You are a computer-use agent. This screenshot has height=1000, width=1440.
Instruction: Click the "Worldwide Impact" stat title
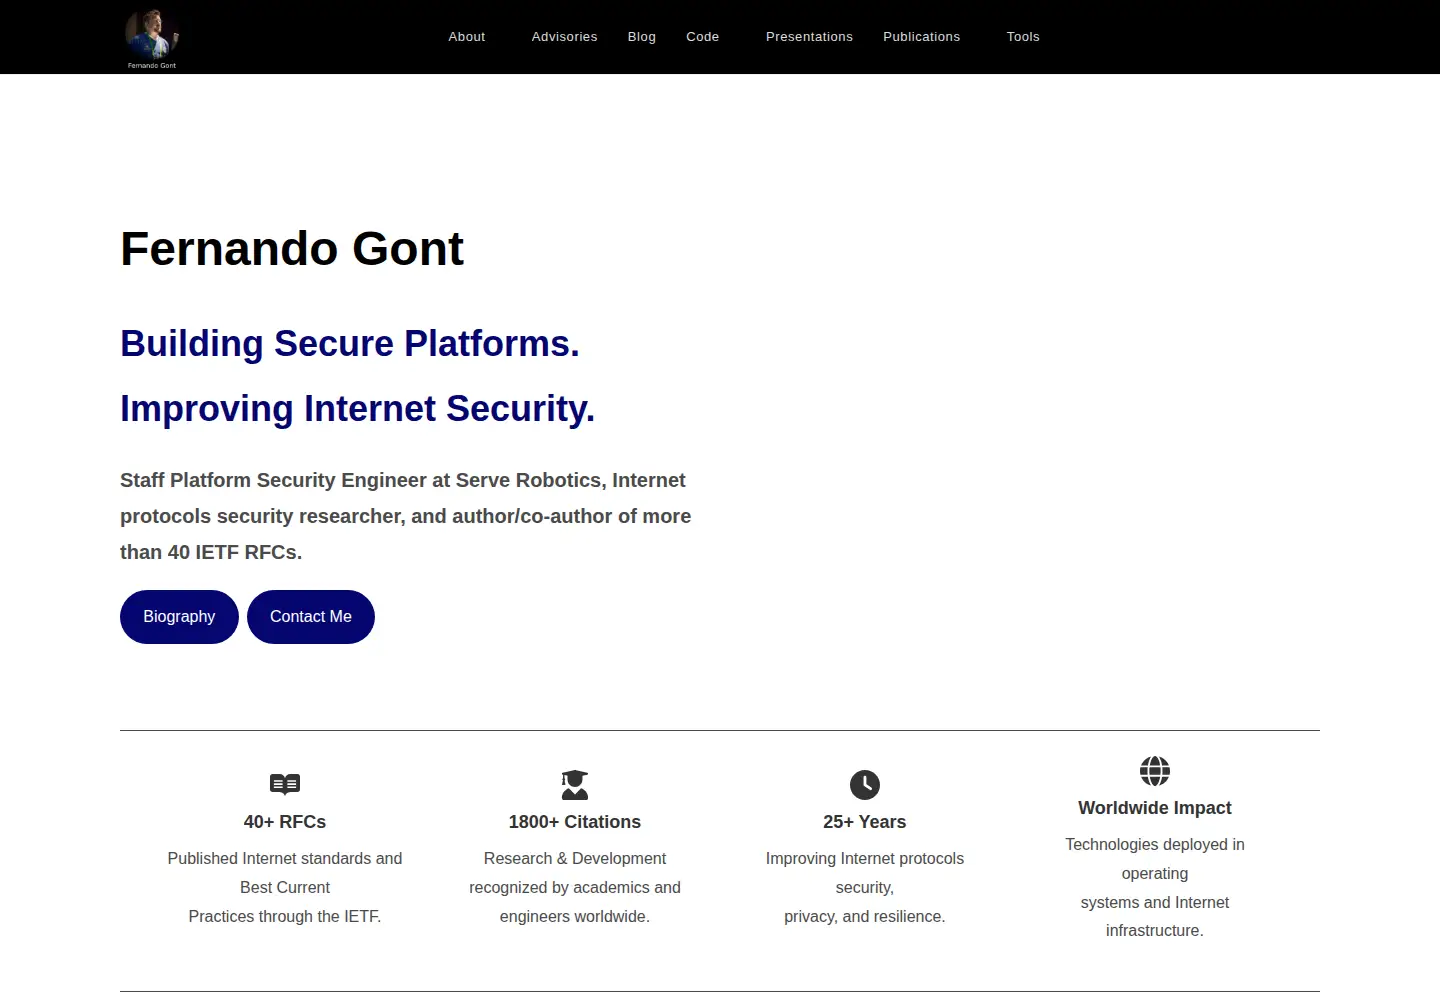tap(1155, 808)
